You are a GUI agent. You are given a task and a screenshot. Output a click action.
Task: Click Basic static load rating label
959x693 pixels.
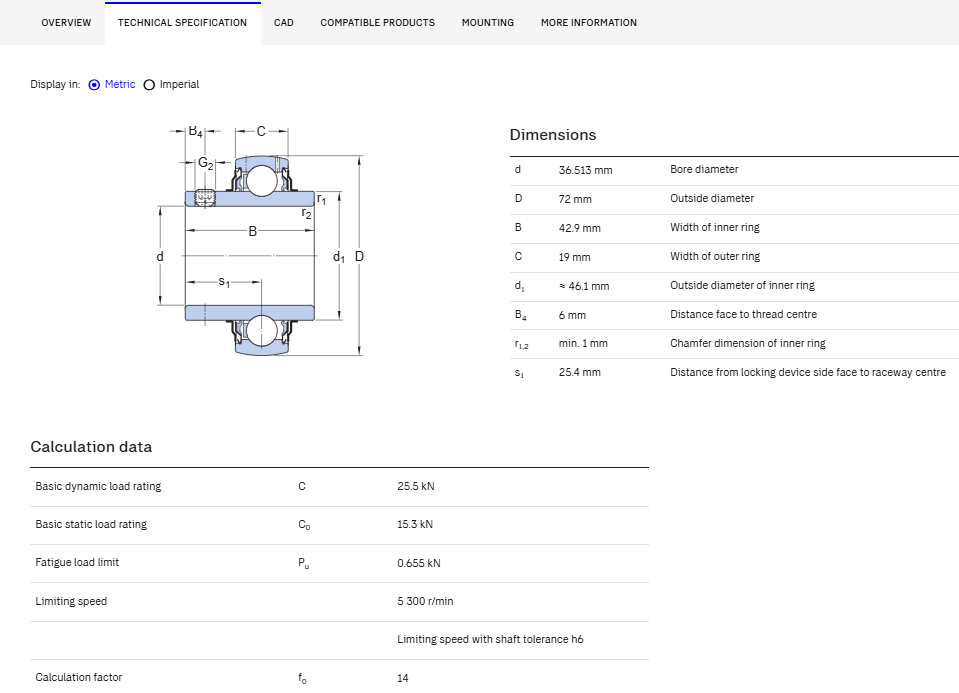pos(91,524)
